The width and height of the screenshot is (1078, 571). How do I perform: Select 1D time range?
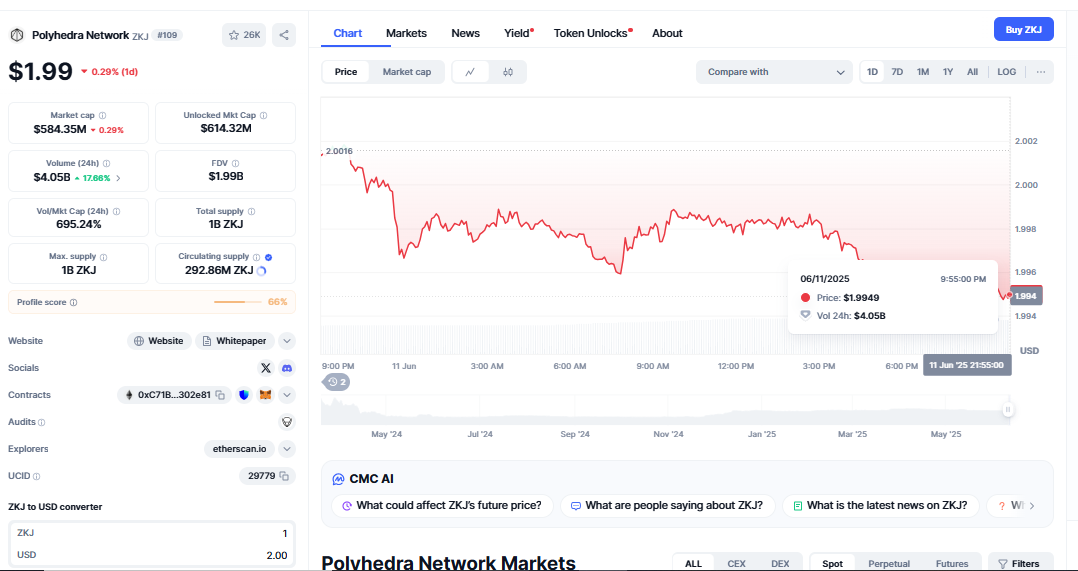(x=872, y=72)
